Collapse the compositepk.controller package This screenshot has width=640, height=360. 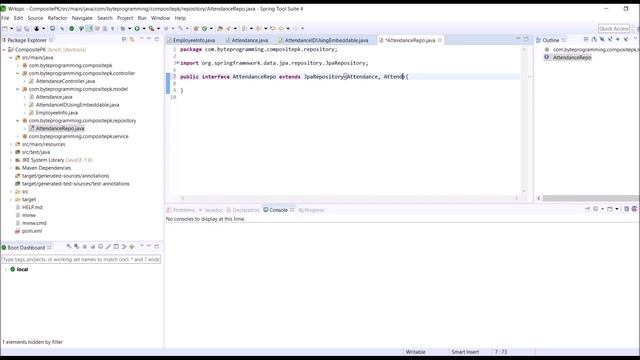(18, 73)
